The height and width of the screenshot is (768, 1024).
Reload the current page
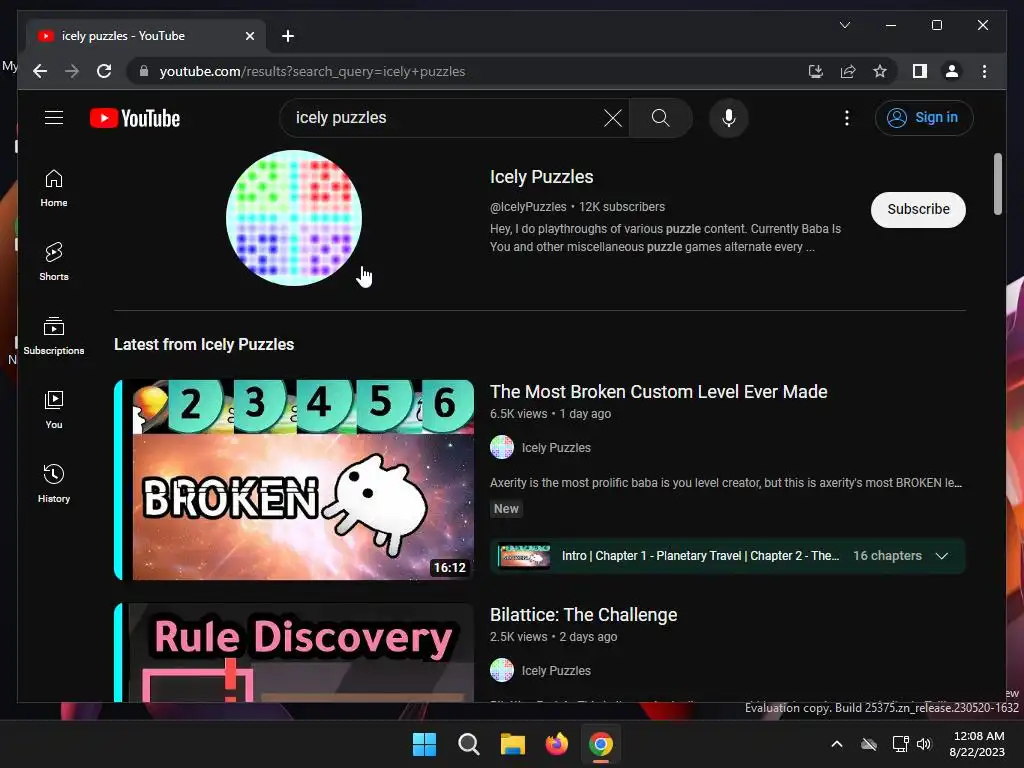click(104, 71)
